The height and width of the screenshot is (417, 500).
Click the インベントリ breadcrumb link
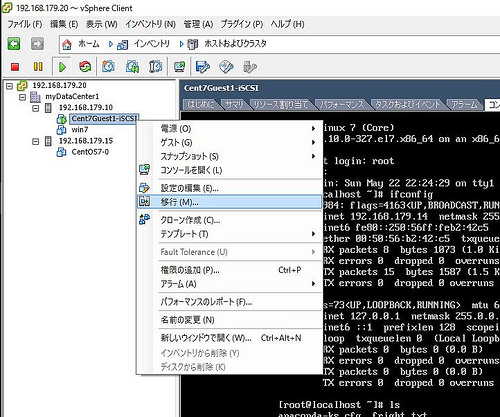tap(152, 44)
